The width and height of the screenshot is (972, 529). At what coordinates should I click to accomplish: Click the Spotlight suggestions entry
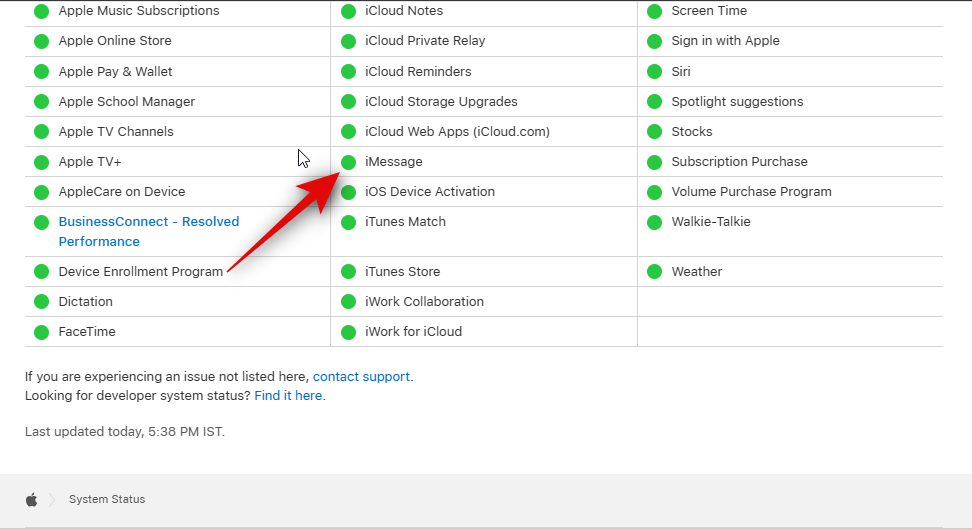pyautogui.click(x=737, y=102)
